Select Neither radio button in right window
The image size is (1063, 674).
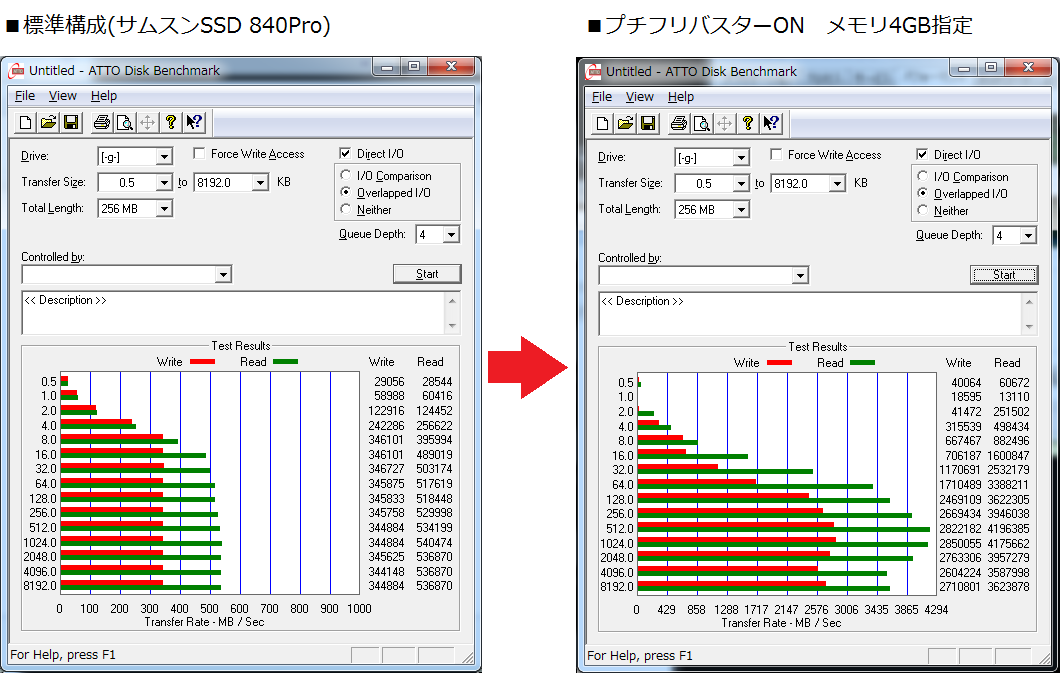(923, 211)
